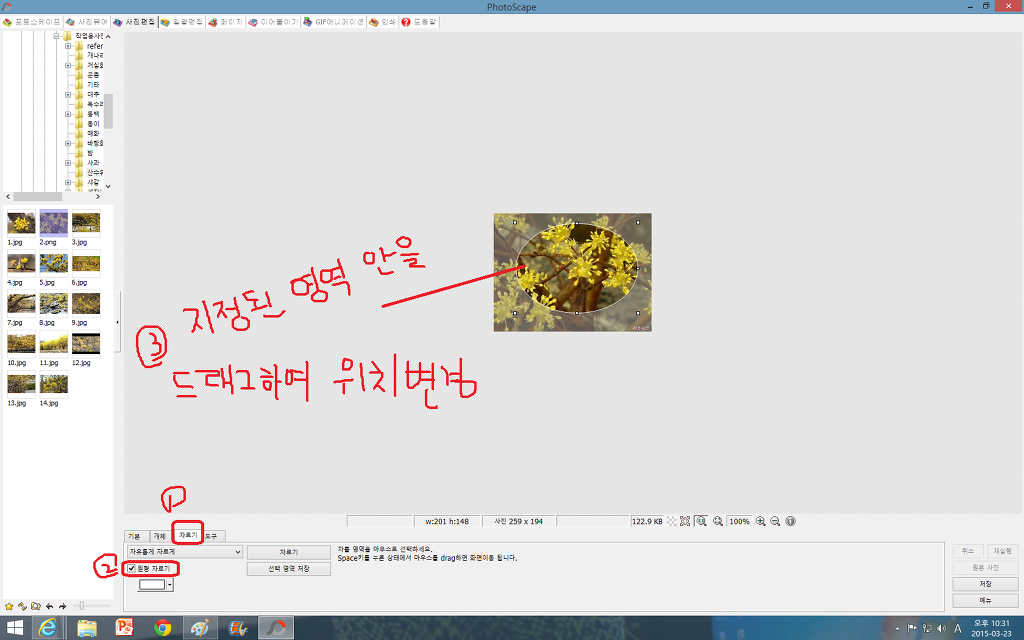Click the zoom out magnifier icon
This screenshot has width=1024, height=640.
tap(775, 521)
